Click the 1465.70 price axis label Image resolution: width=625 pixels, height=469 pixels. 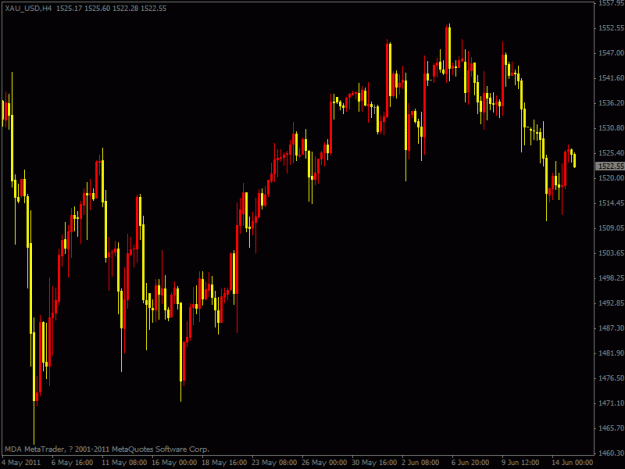611,428
